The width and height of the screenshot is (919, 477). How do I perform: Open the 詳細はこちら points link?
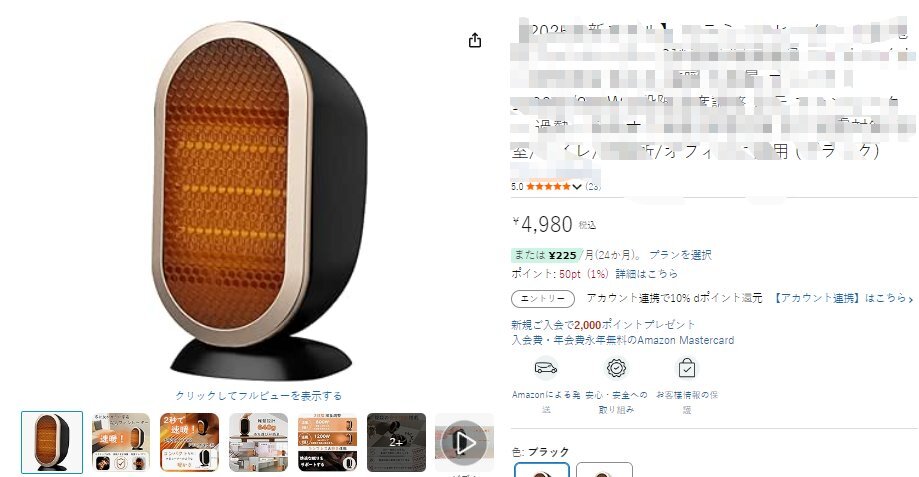(x=646, y=274)
